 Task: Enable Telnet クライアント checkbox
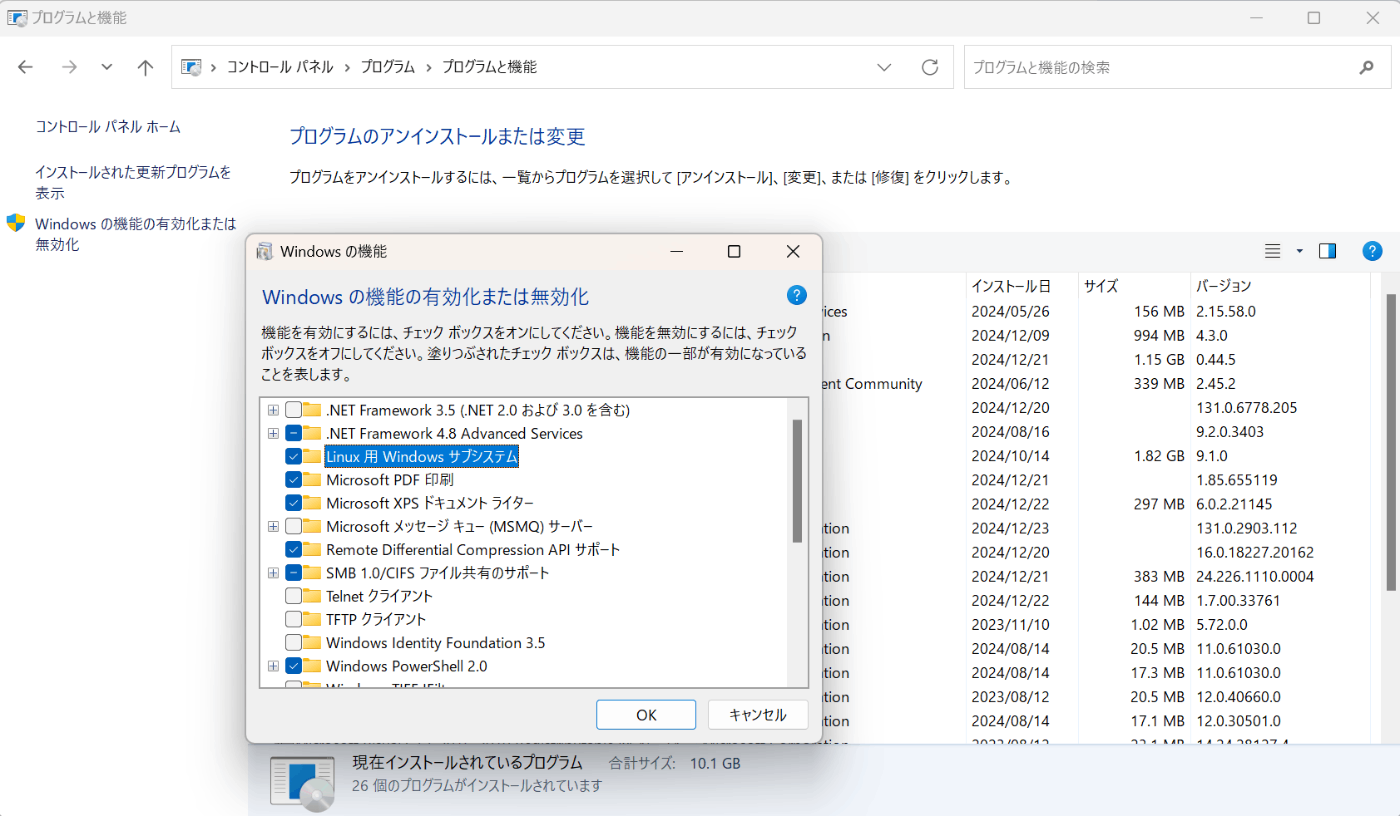(x=293, y=596)
